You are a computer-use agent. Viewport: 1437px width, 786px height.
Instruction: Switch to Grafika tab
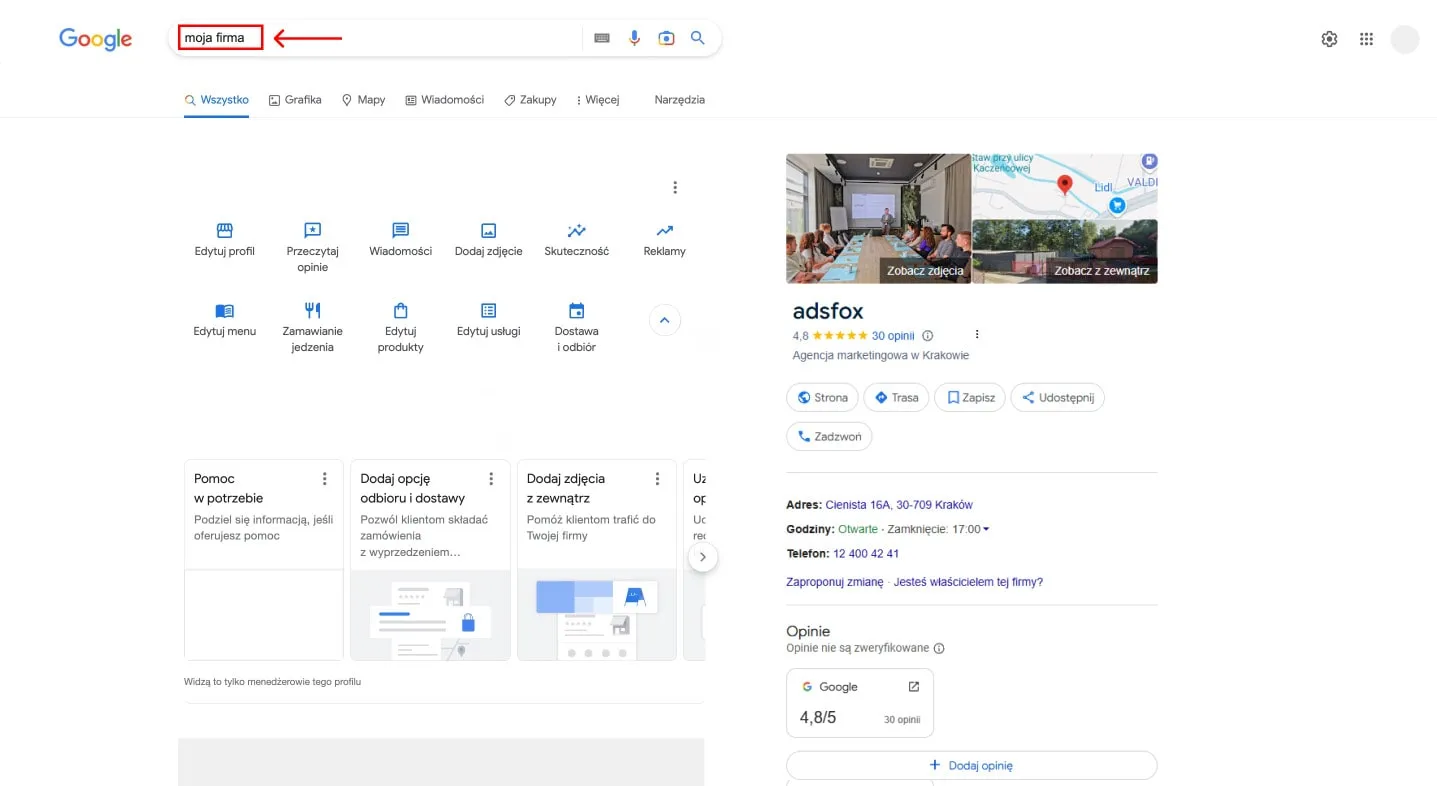pos(295,100)
